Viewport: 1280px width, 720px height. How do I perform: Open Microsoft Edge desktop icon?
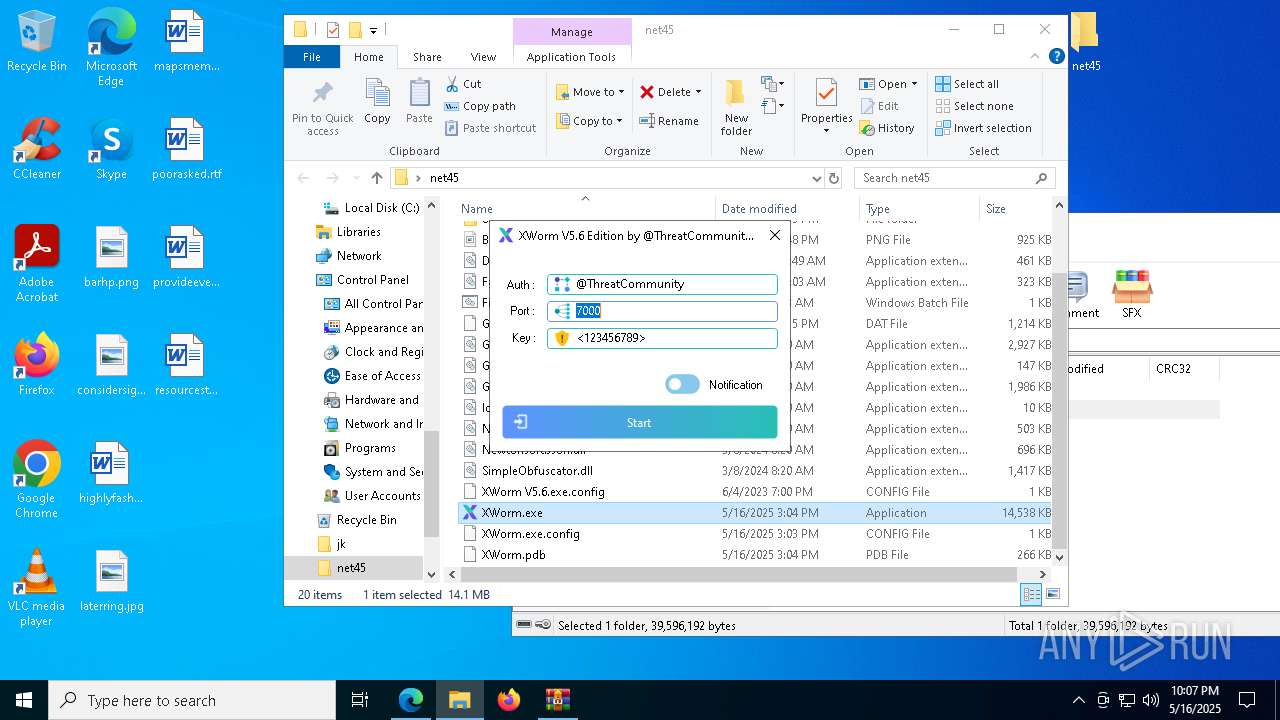click(111, 48)
